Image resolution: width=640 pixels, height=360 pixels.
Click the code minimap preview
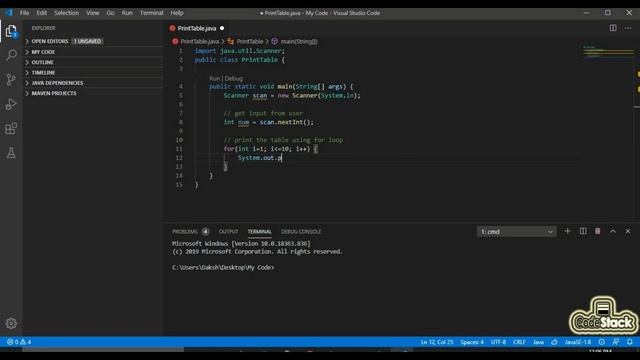[x=608, y=52]
